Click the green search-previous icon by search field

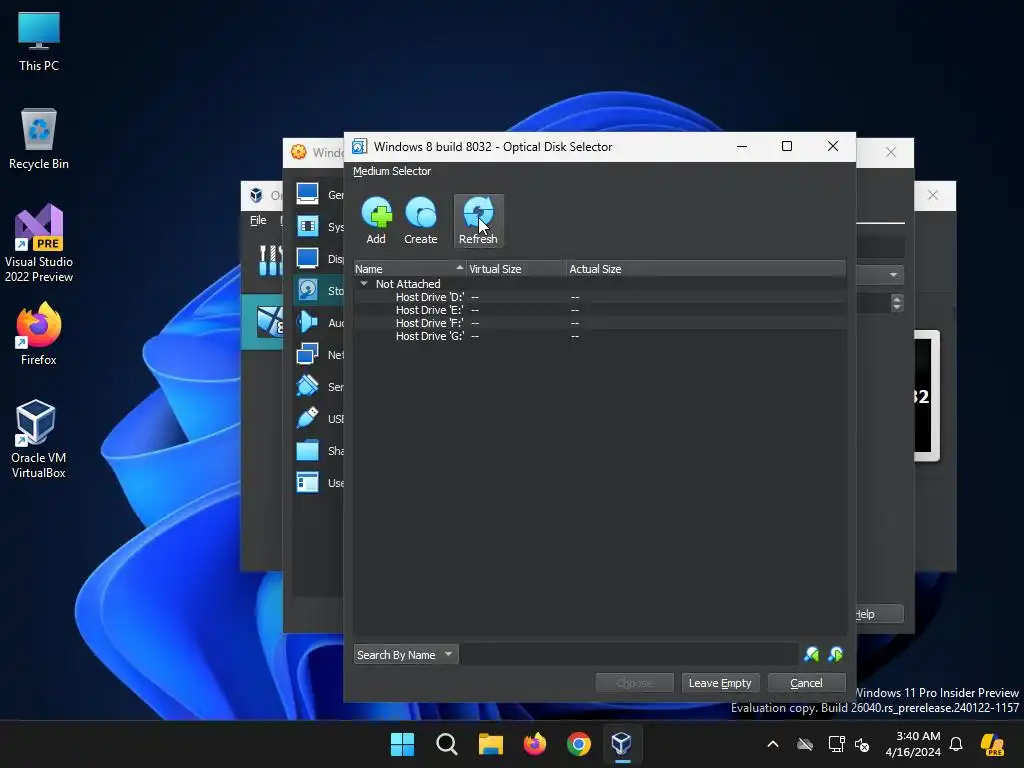click(x=811, y=654)
